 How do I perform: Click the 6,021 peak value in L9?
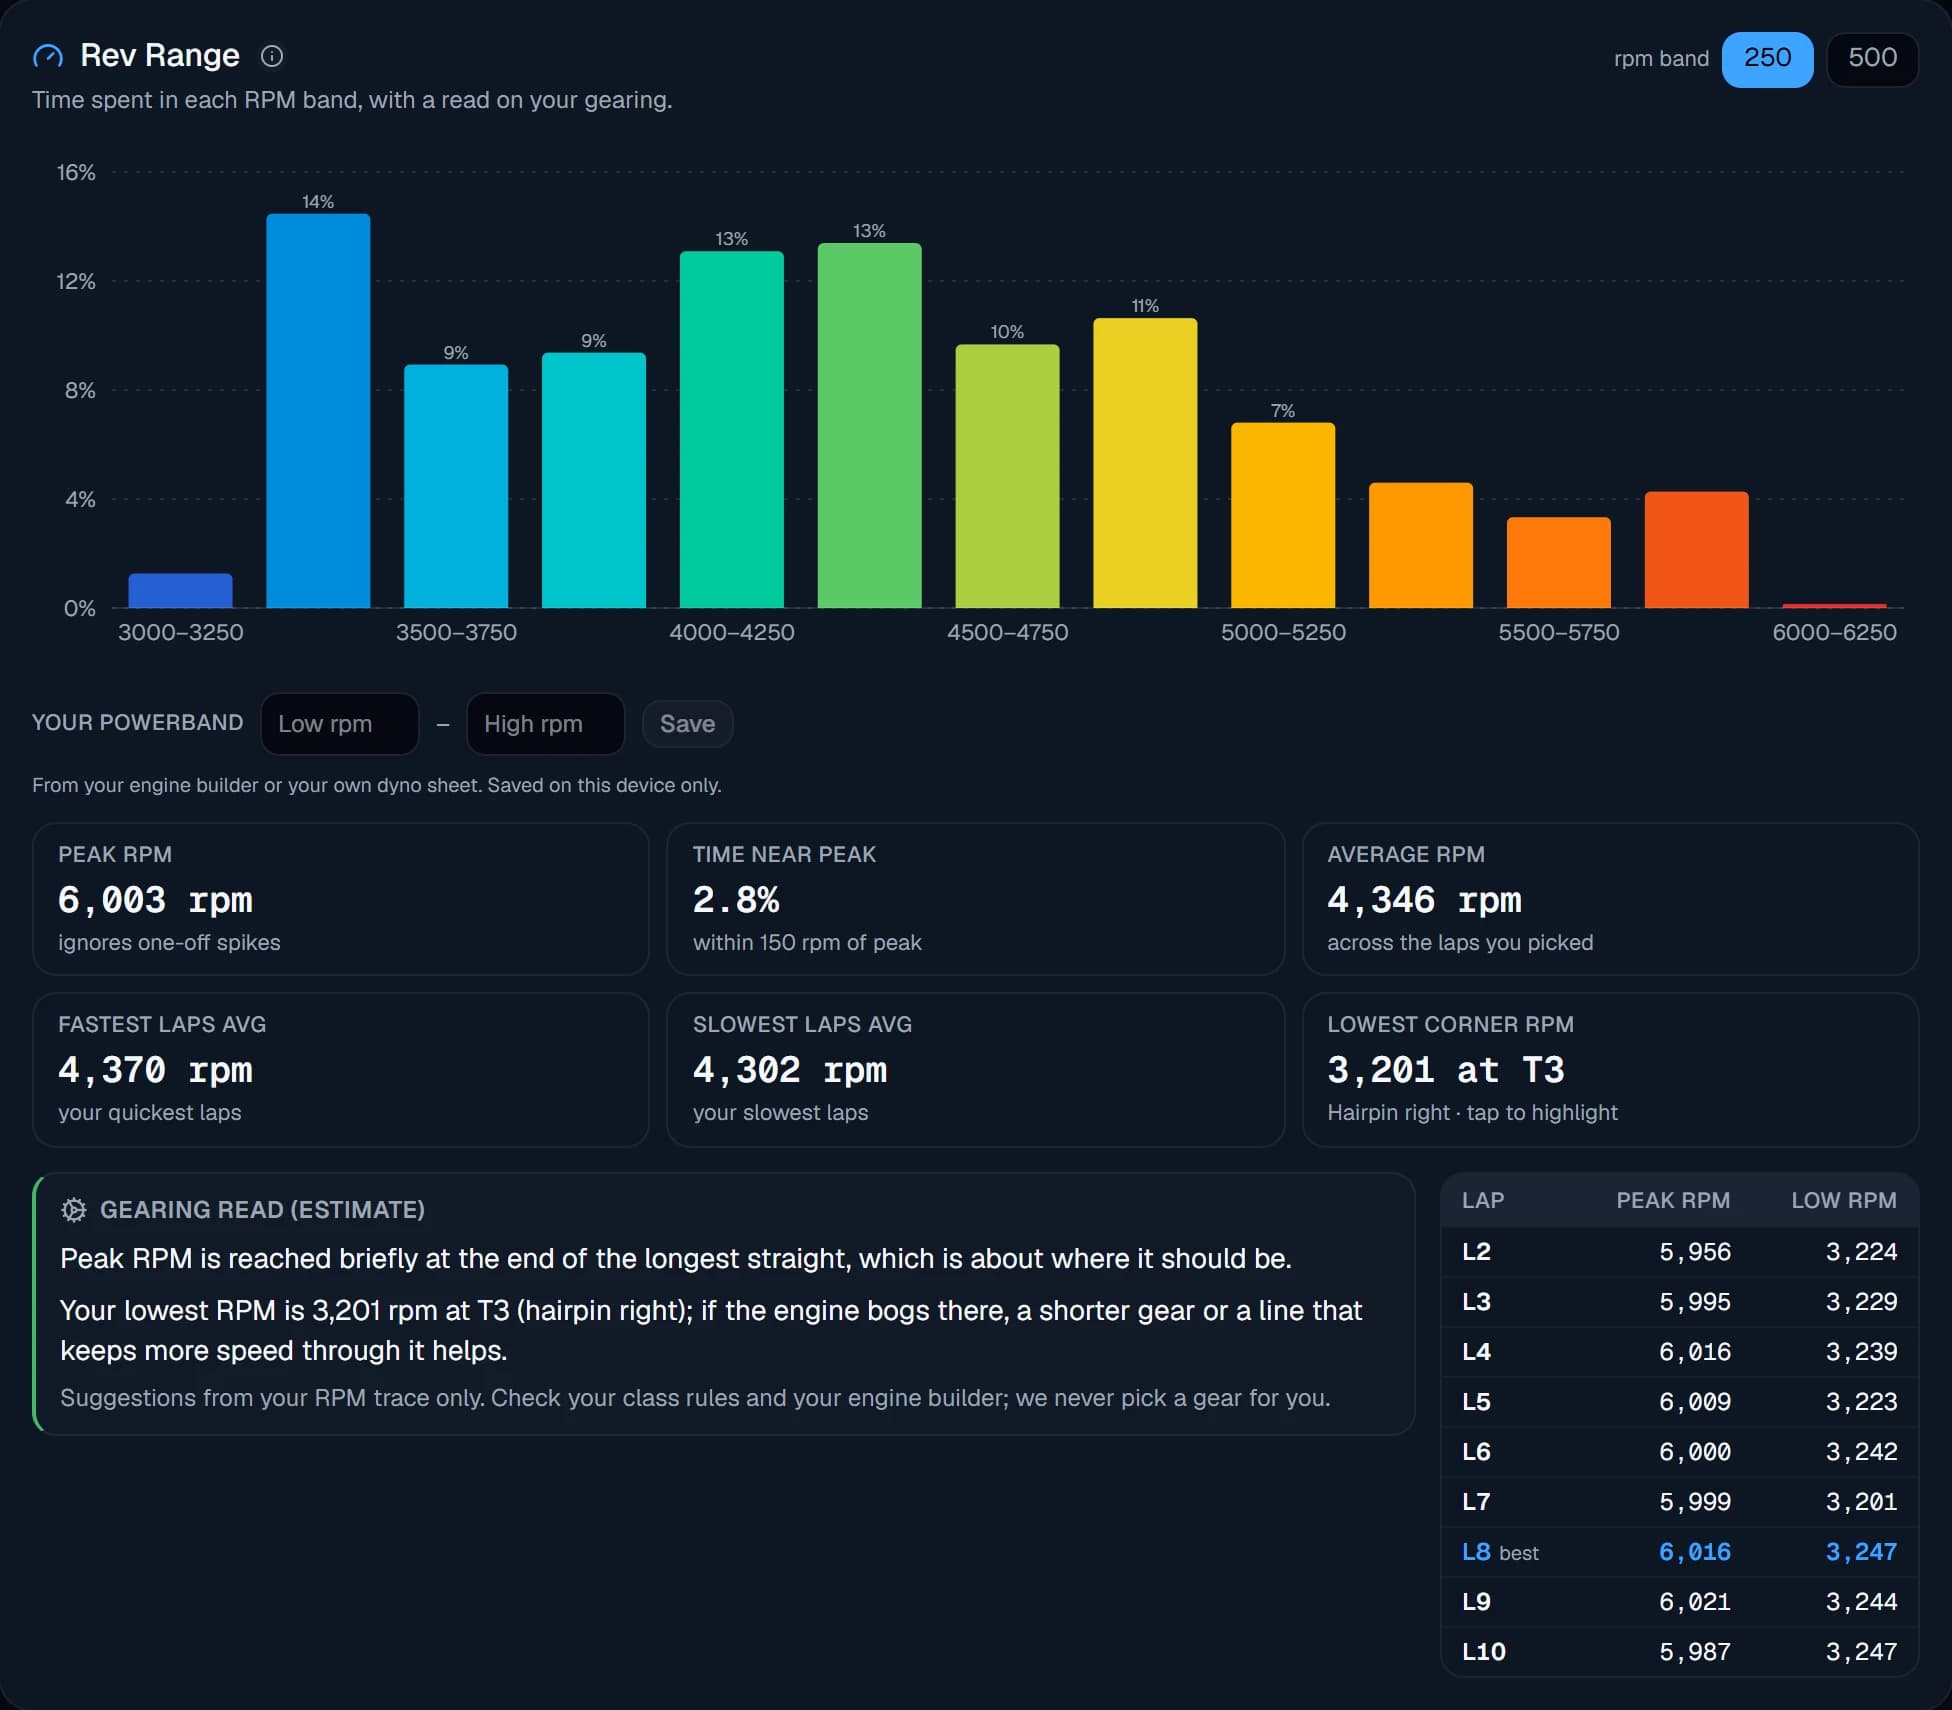pos(1695,1602)
